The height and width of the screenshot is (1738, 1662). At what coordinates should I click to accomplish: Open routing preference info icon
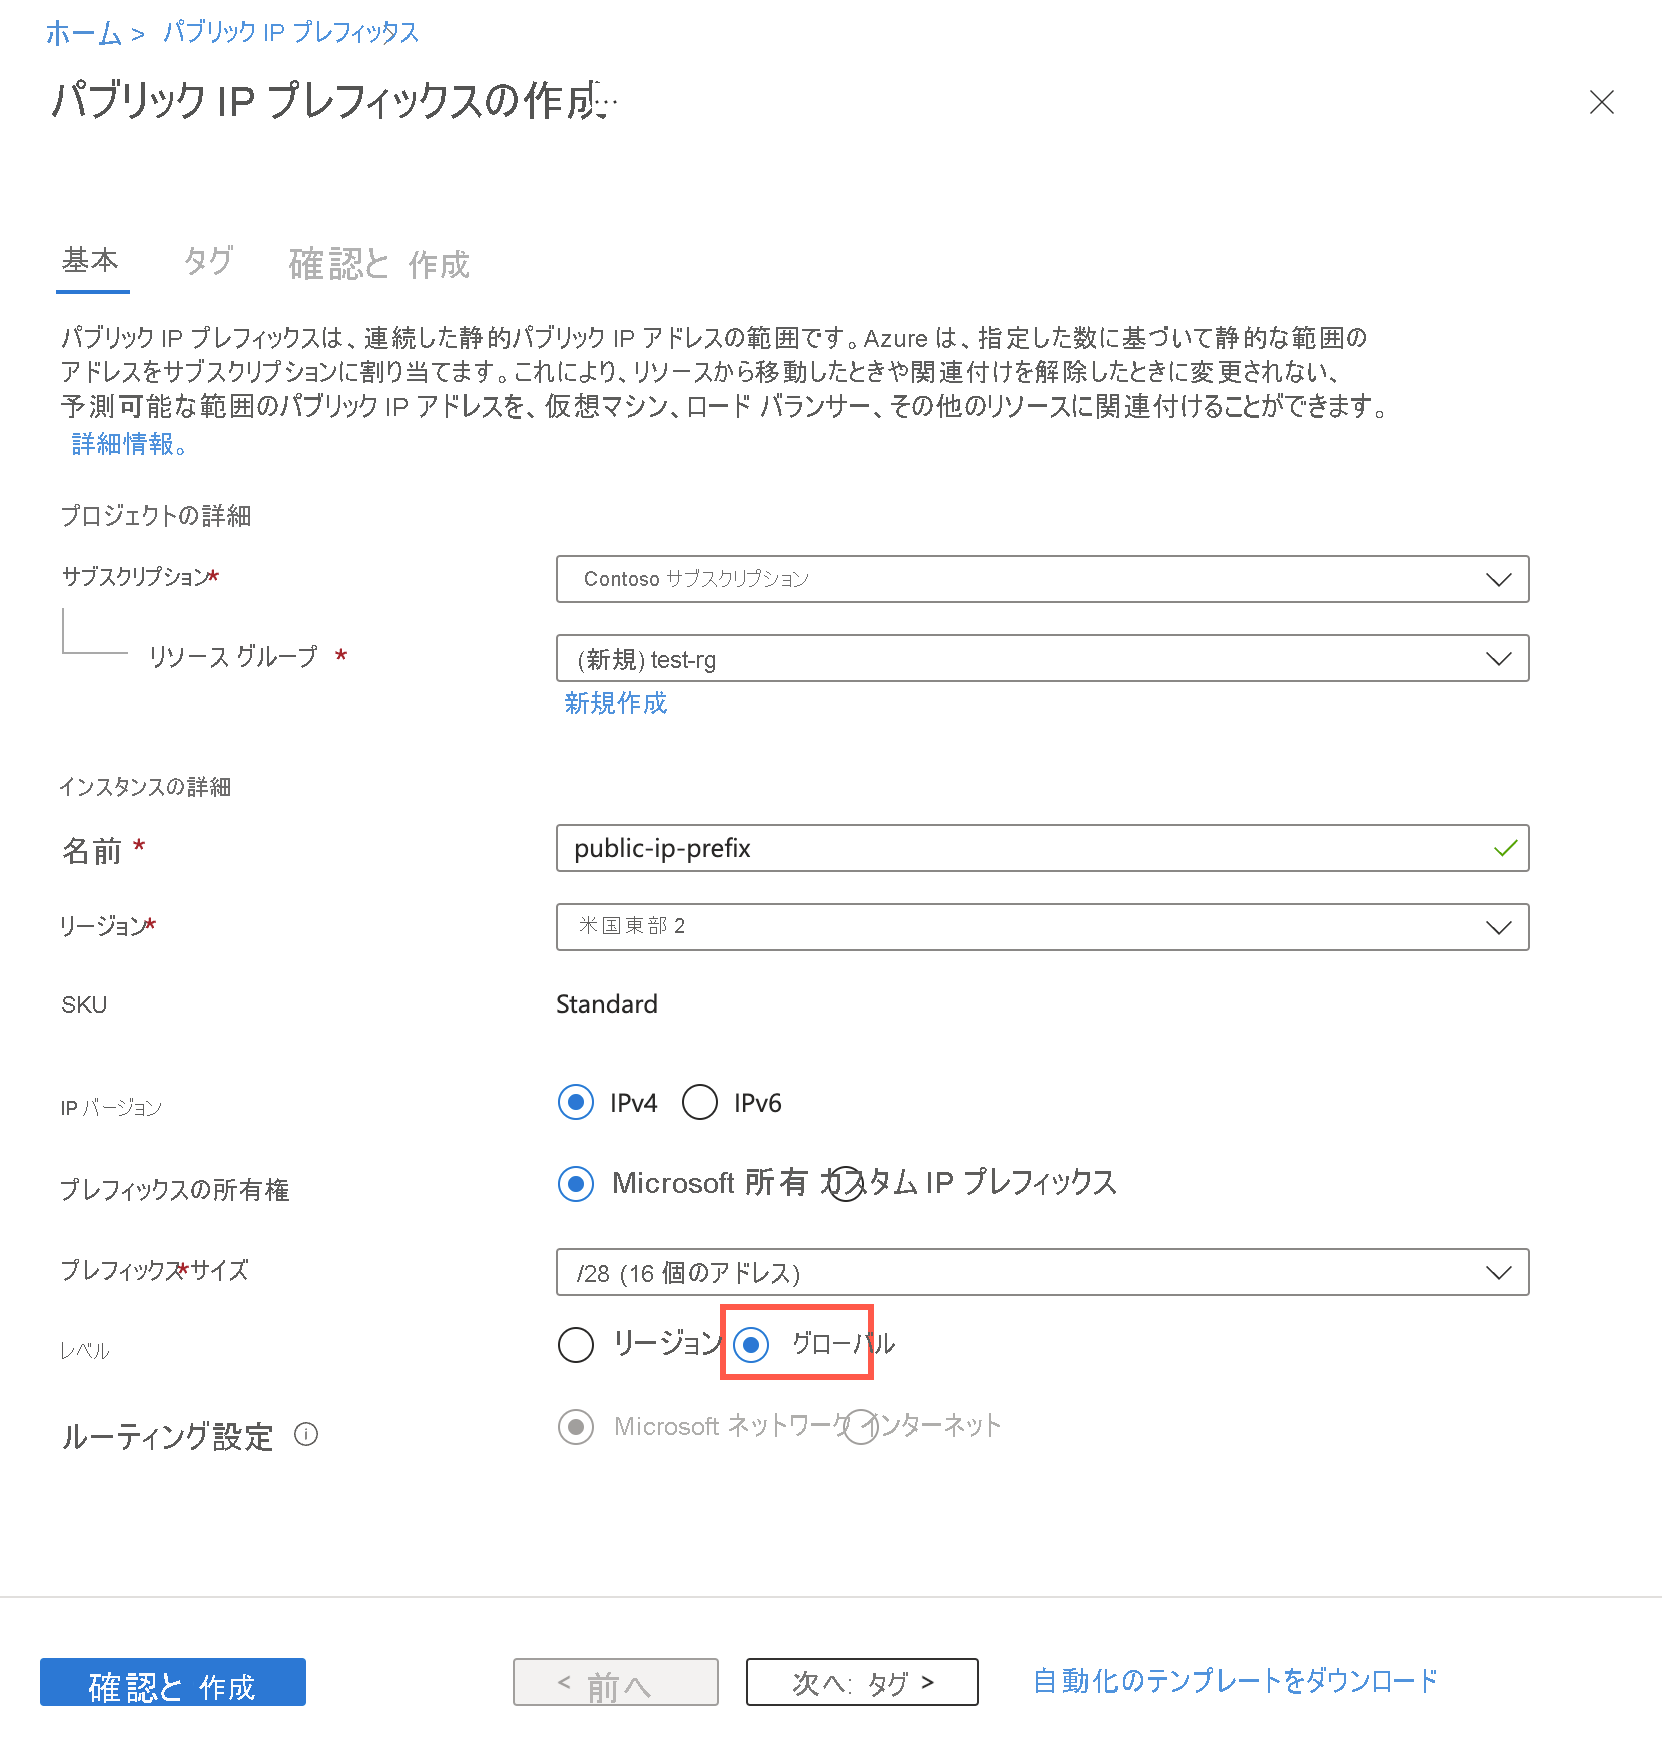(x=306, y=1435)
